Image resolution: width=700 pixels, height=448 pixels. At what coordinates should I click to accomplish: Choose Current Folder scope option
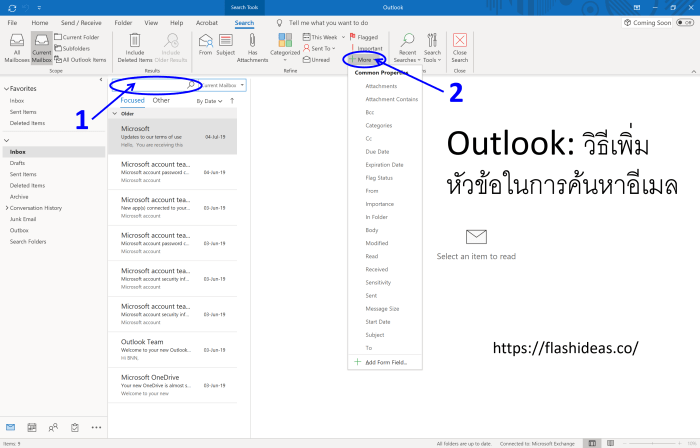click(77, 37)
